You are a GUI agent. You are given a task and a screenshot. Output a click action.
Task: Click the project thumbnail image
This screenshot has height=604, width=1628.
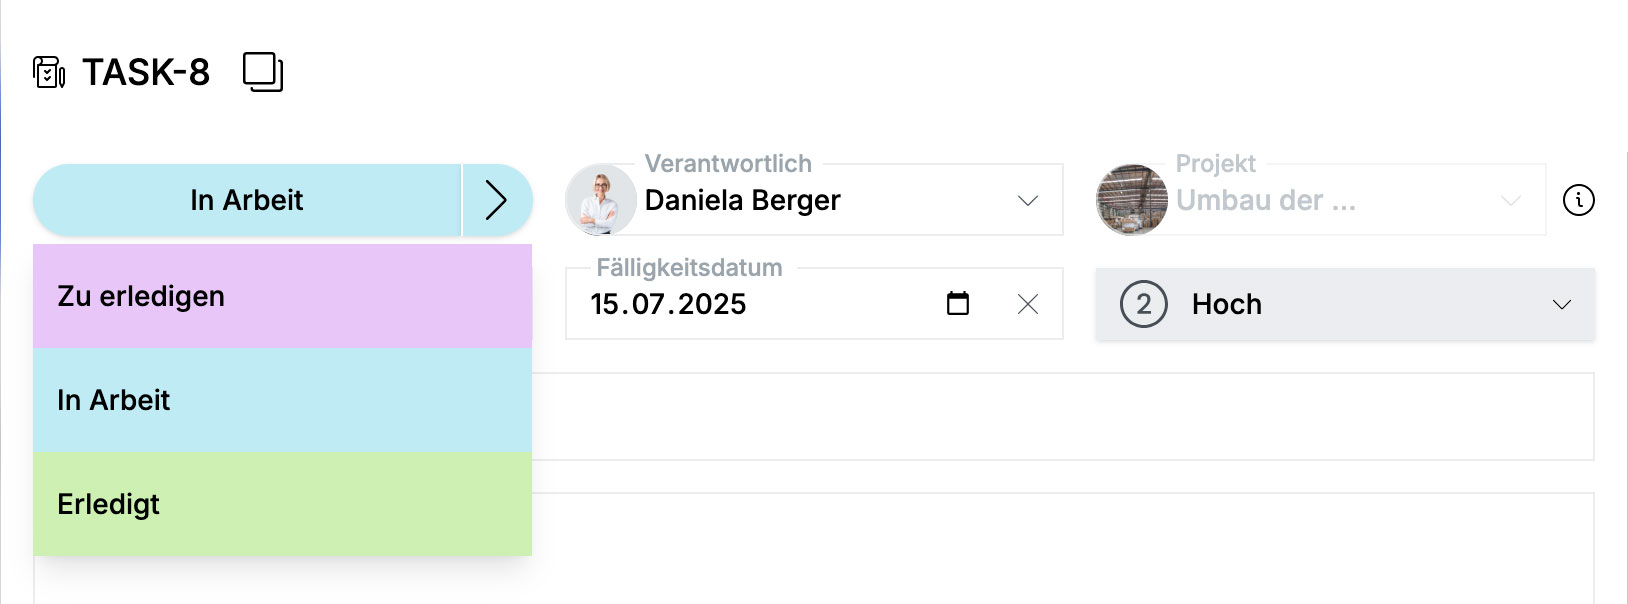(x=1132, y=200)
